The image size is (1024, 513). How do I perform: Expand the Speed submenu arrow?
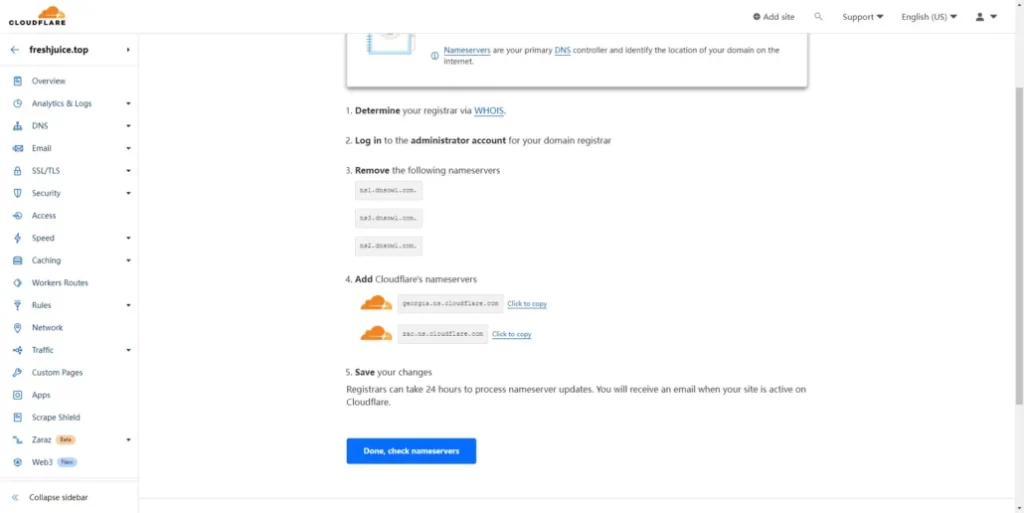(x=129, y=238)
